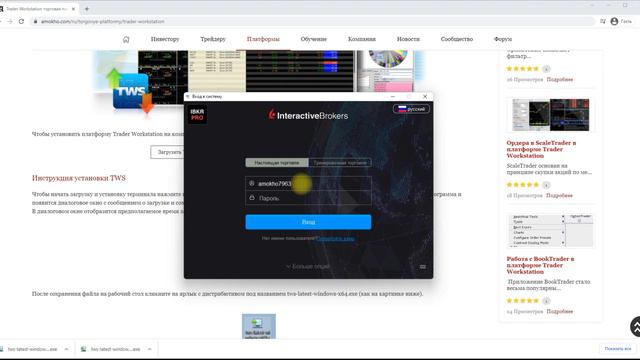This screenshot has width=640, height=360.
Task: Go to the website home icon
Action: tap(126, 39)
